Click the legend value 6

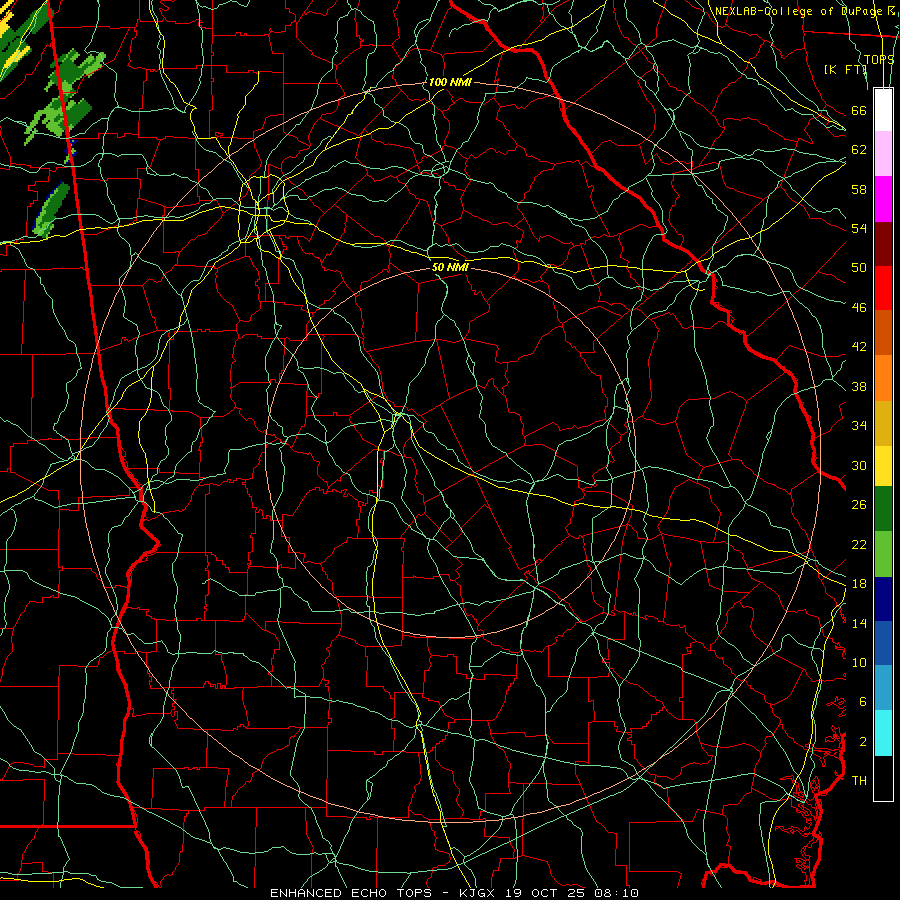point(863,702)
